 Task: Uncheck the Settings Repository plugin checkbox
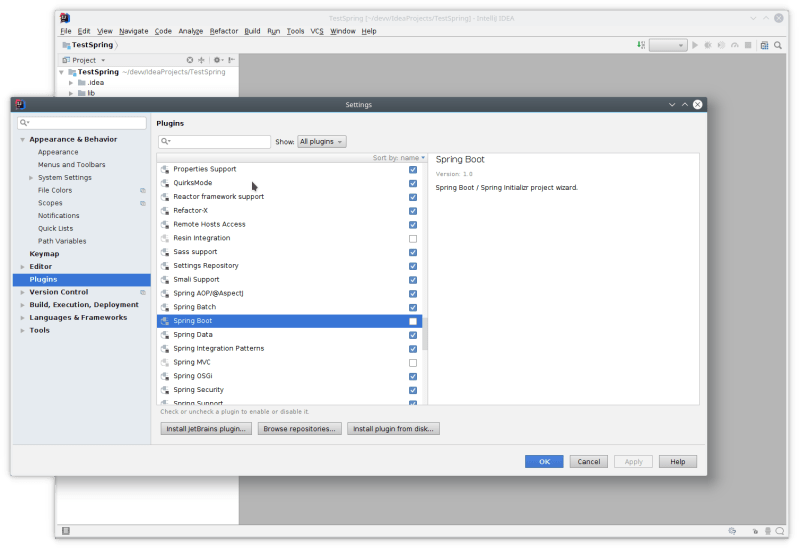(x=413, y=266)
